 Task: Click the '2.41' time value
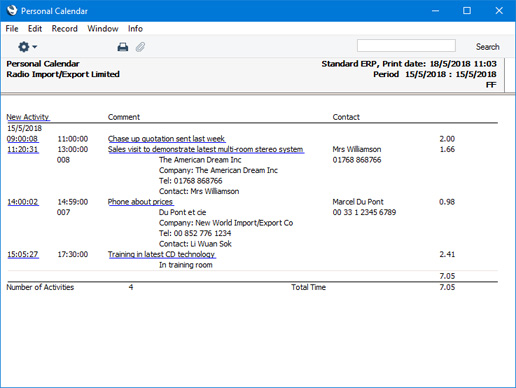pyautogui.click(x=447, y=254)
